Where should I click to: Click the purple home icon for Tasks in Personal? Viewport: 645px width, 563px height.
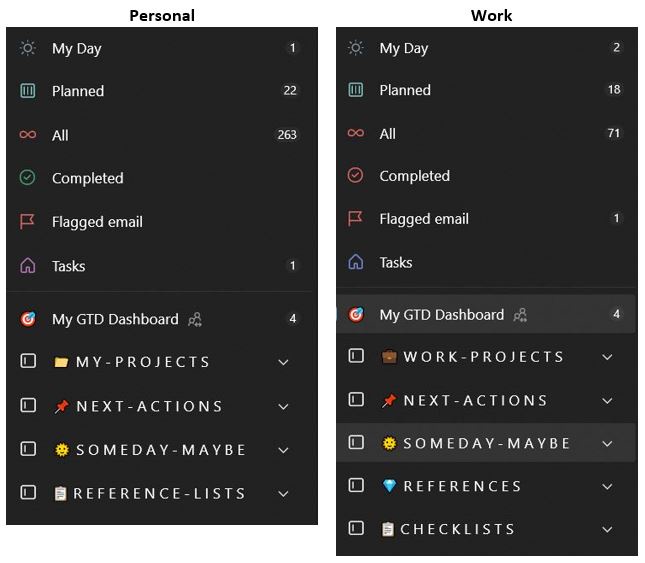(x=28, y=266)
